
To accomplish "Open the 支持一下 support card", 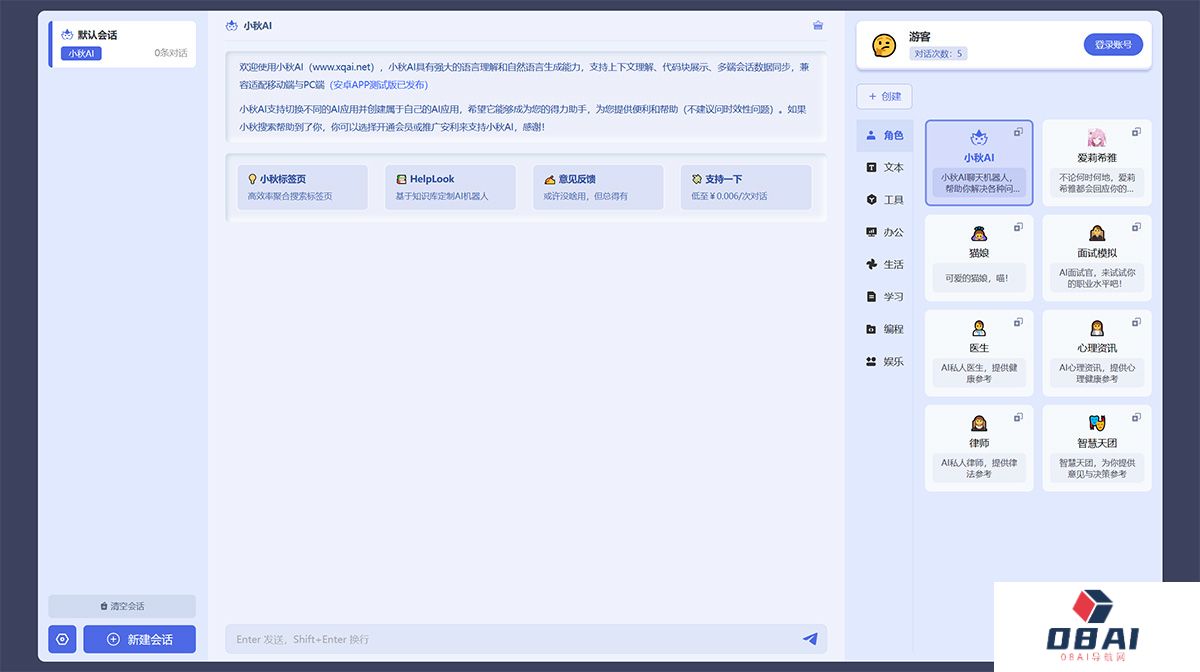I will 746,187.
